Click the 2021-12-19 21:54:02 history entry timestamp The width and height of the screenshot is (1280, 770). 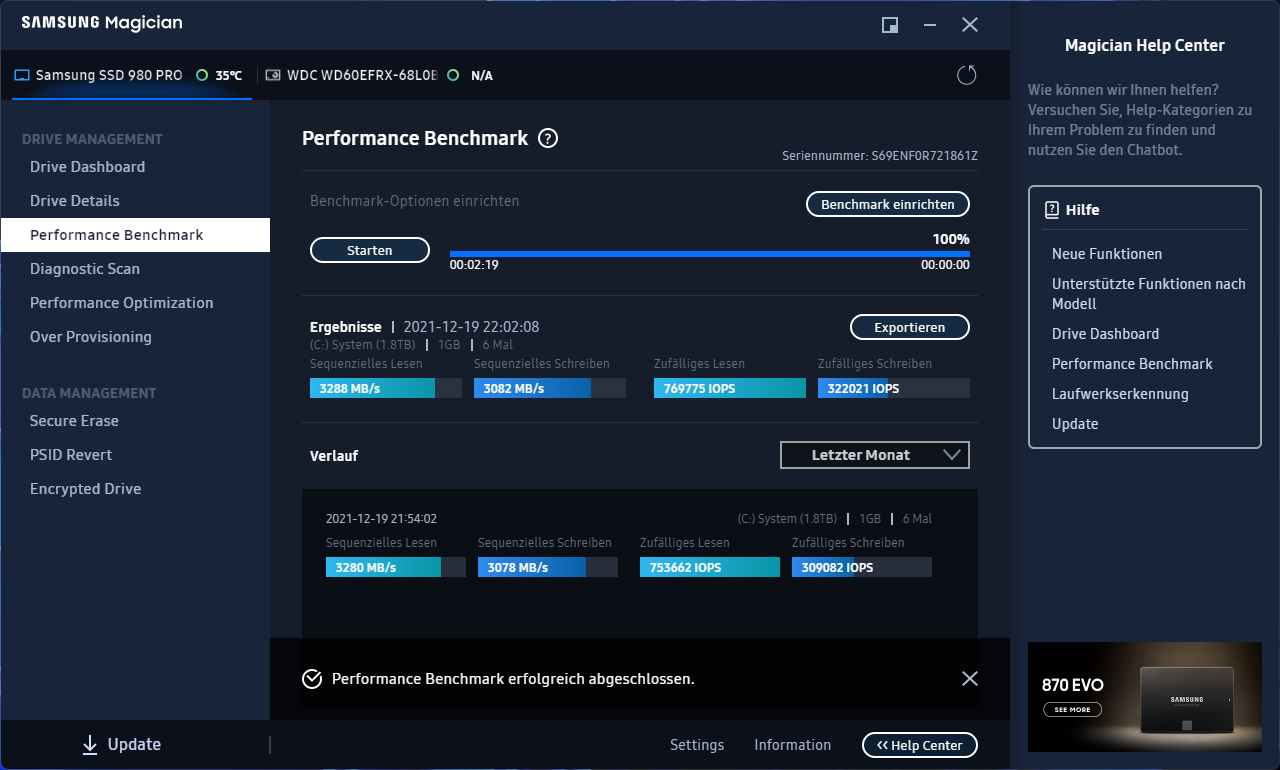381,519
